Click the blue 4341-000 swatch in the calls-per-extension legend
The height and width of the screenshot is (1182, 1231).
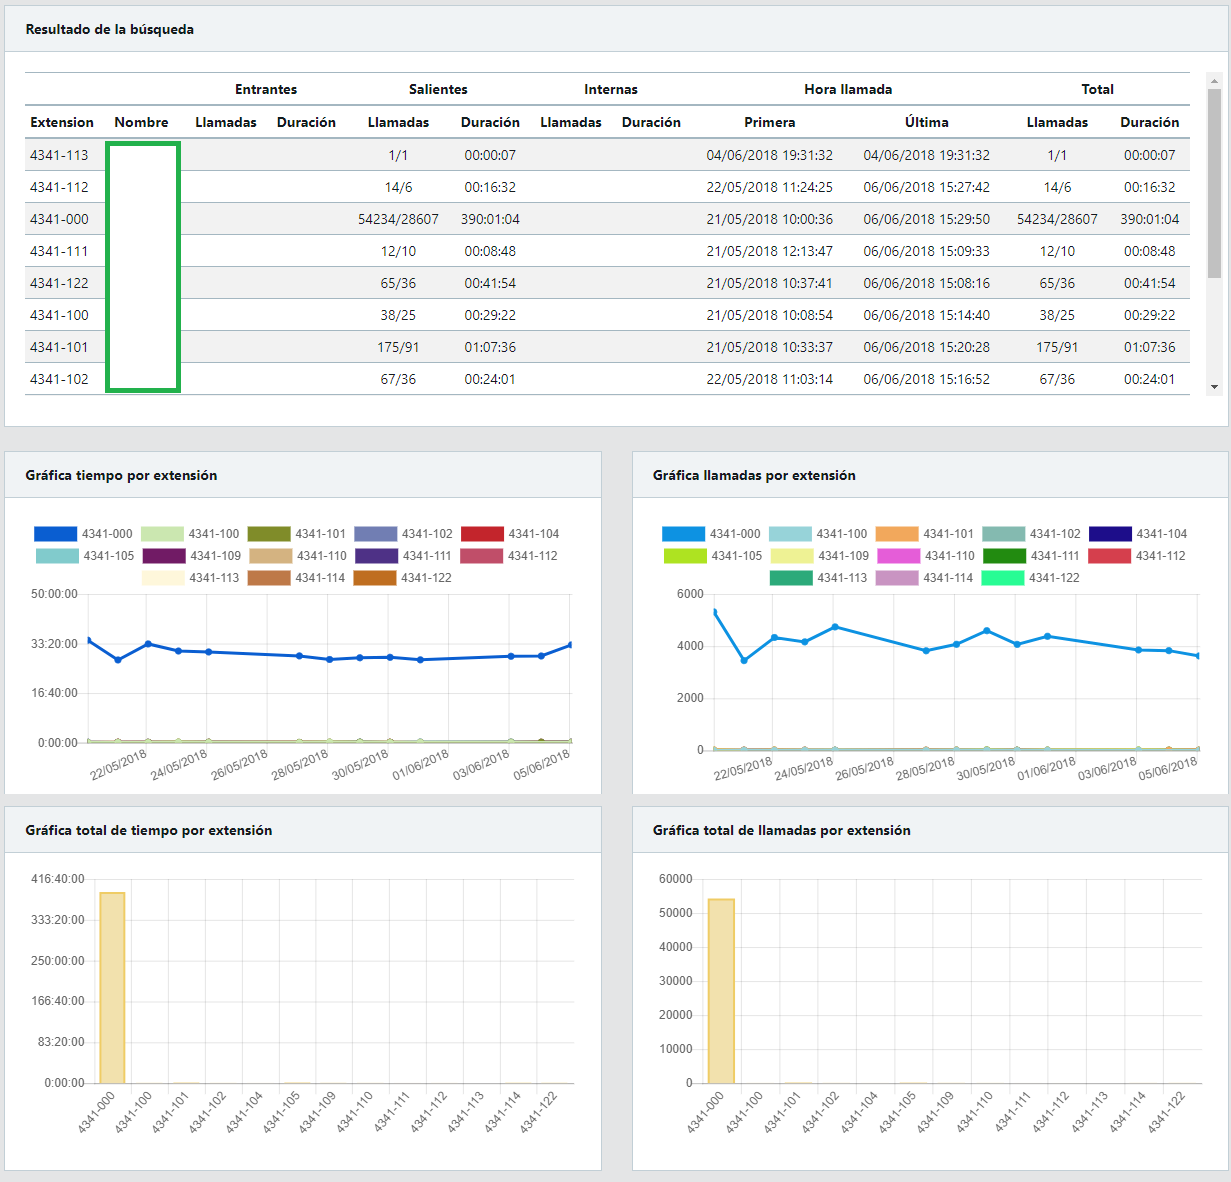tap(683, 534)
